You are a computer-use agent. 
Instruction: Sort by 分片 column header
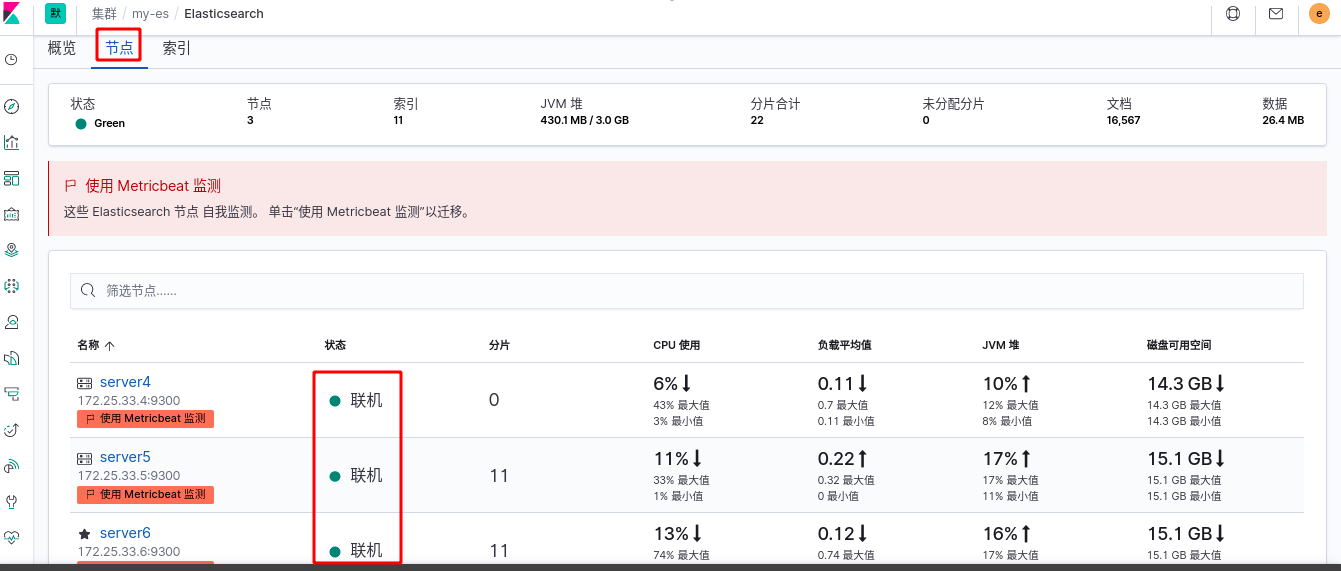click(x=499, y=345)
